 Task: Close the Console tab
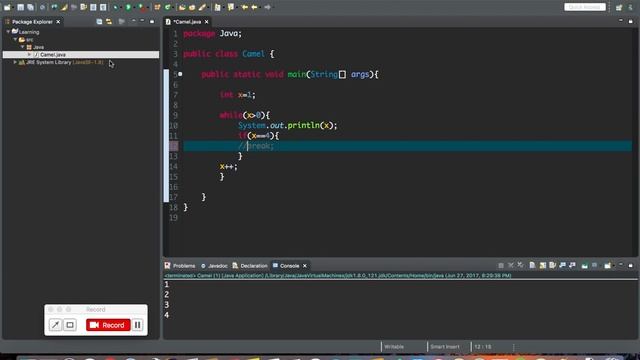point(304,266)
